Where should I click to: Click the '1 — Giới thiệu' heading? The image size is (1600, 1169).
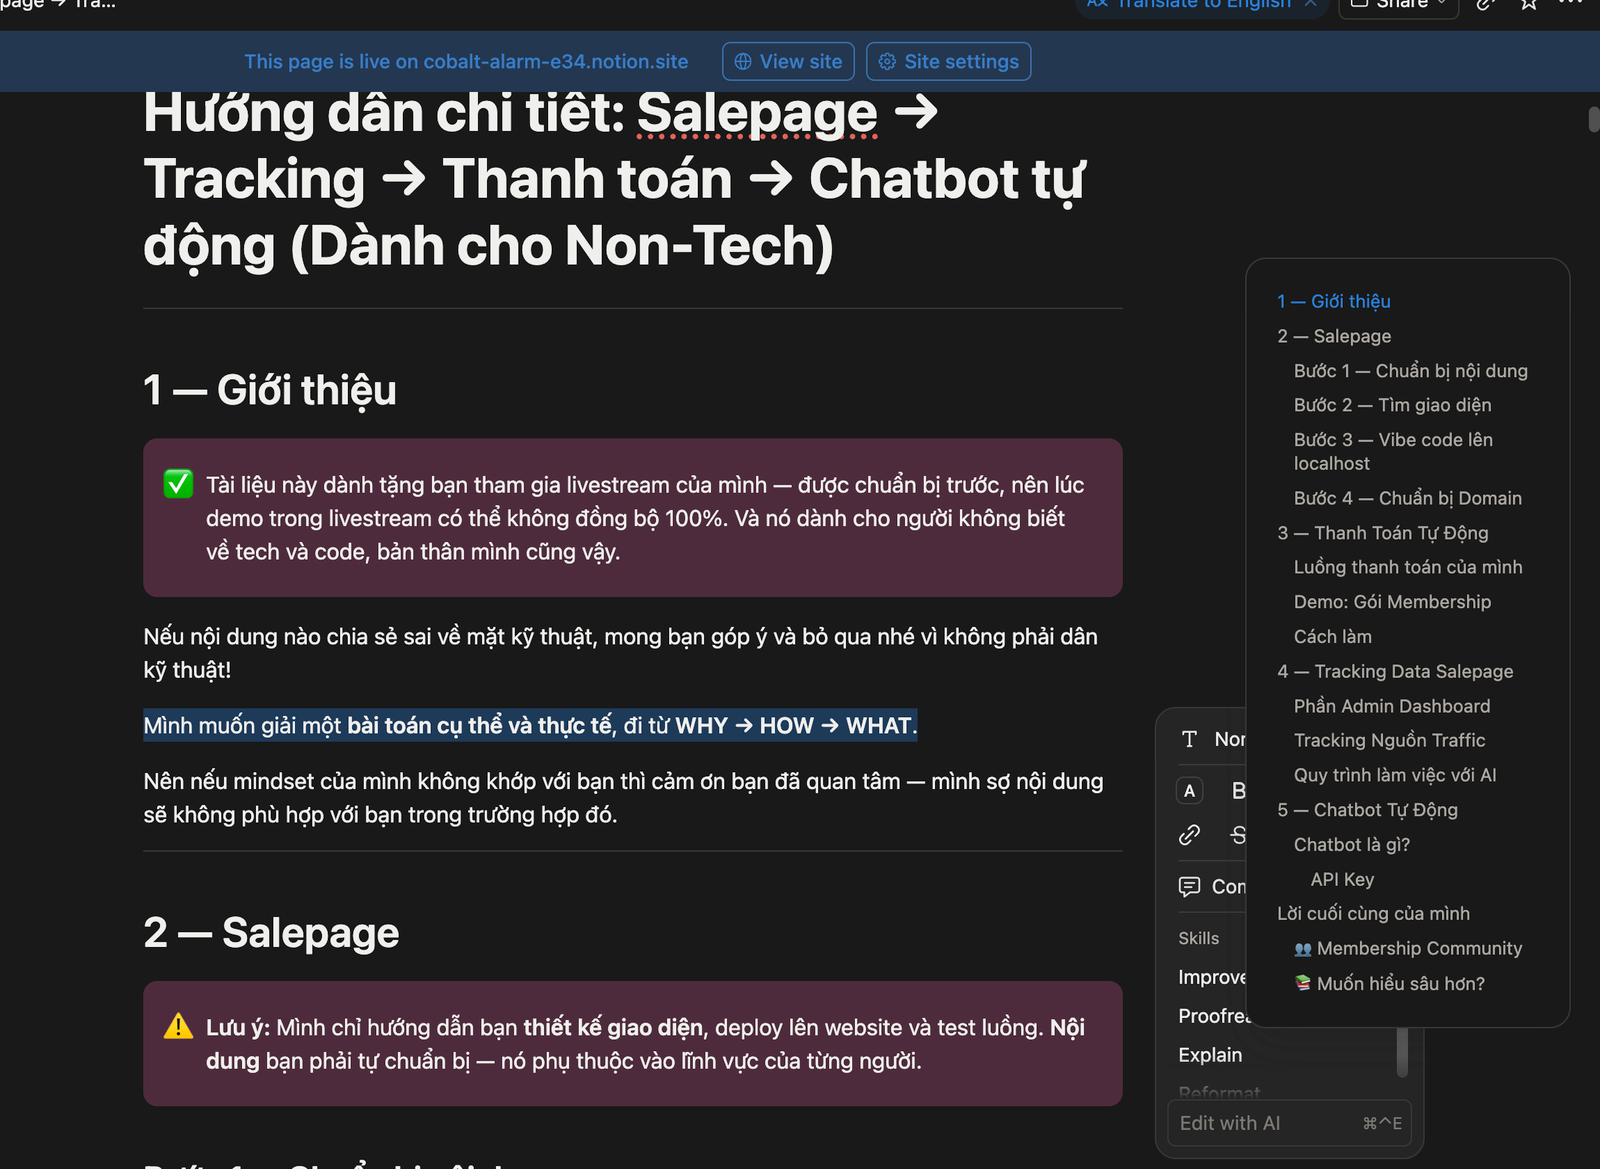coord(270,390)
